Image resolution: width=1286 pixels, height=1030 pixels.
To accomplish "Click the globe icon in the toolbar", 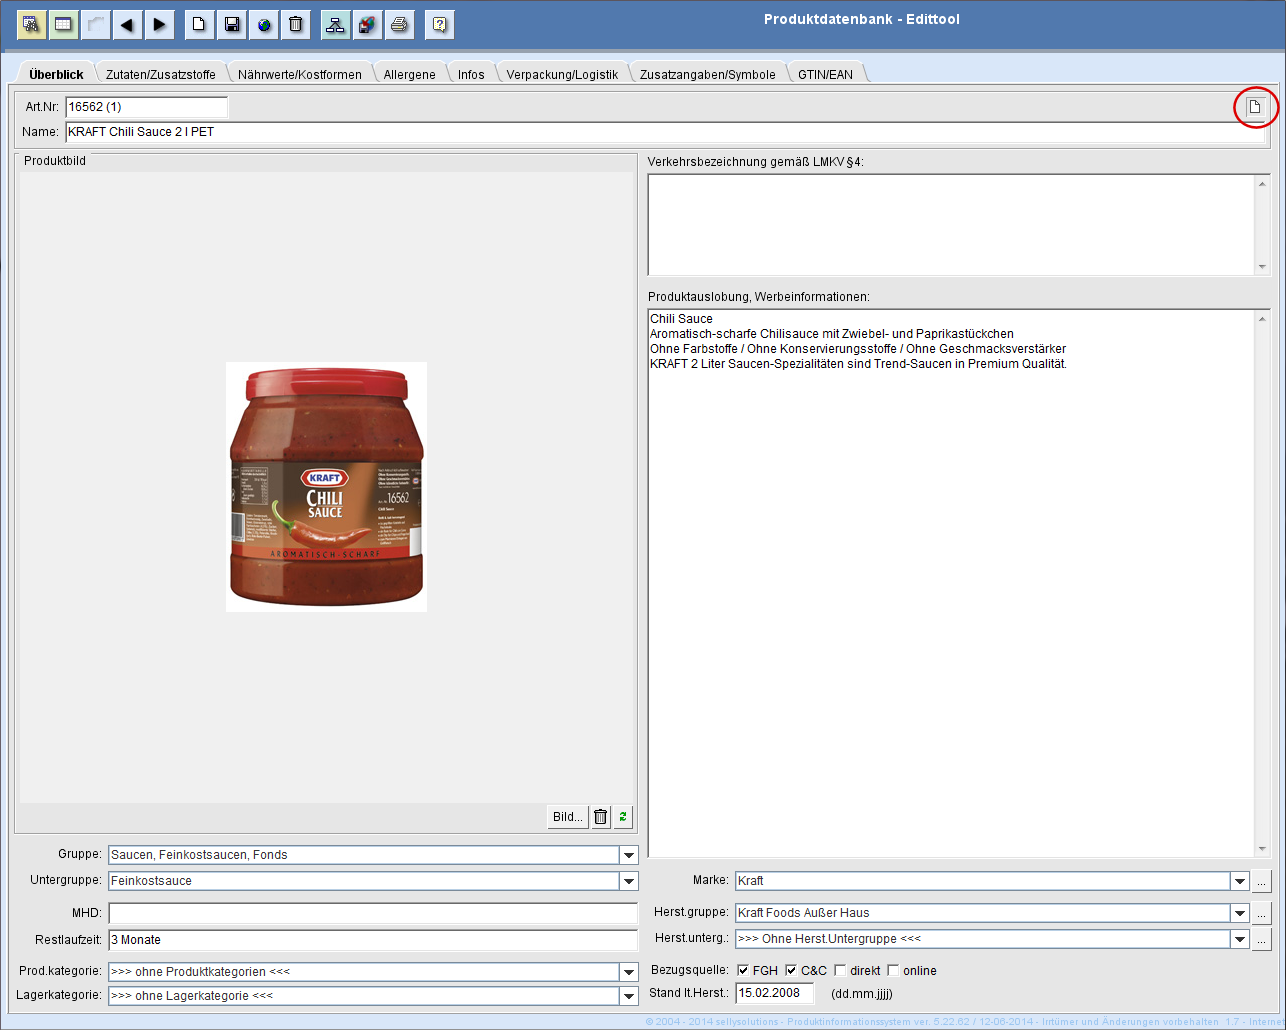I will [x=264, y=24].
